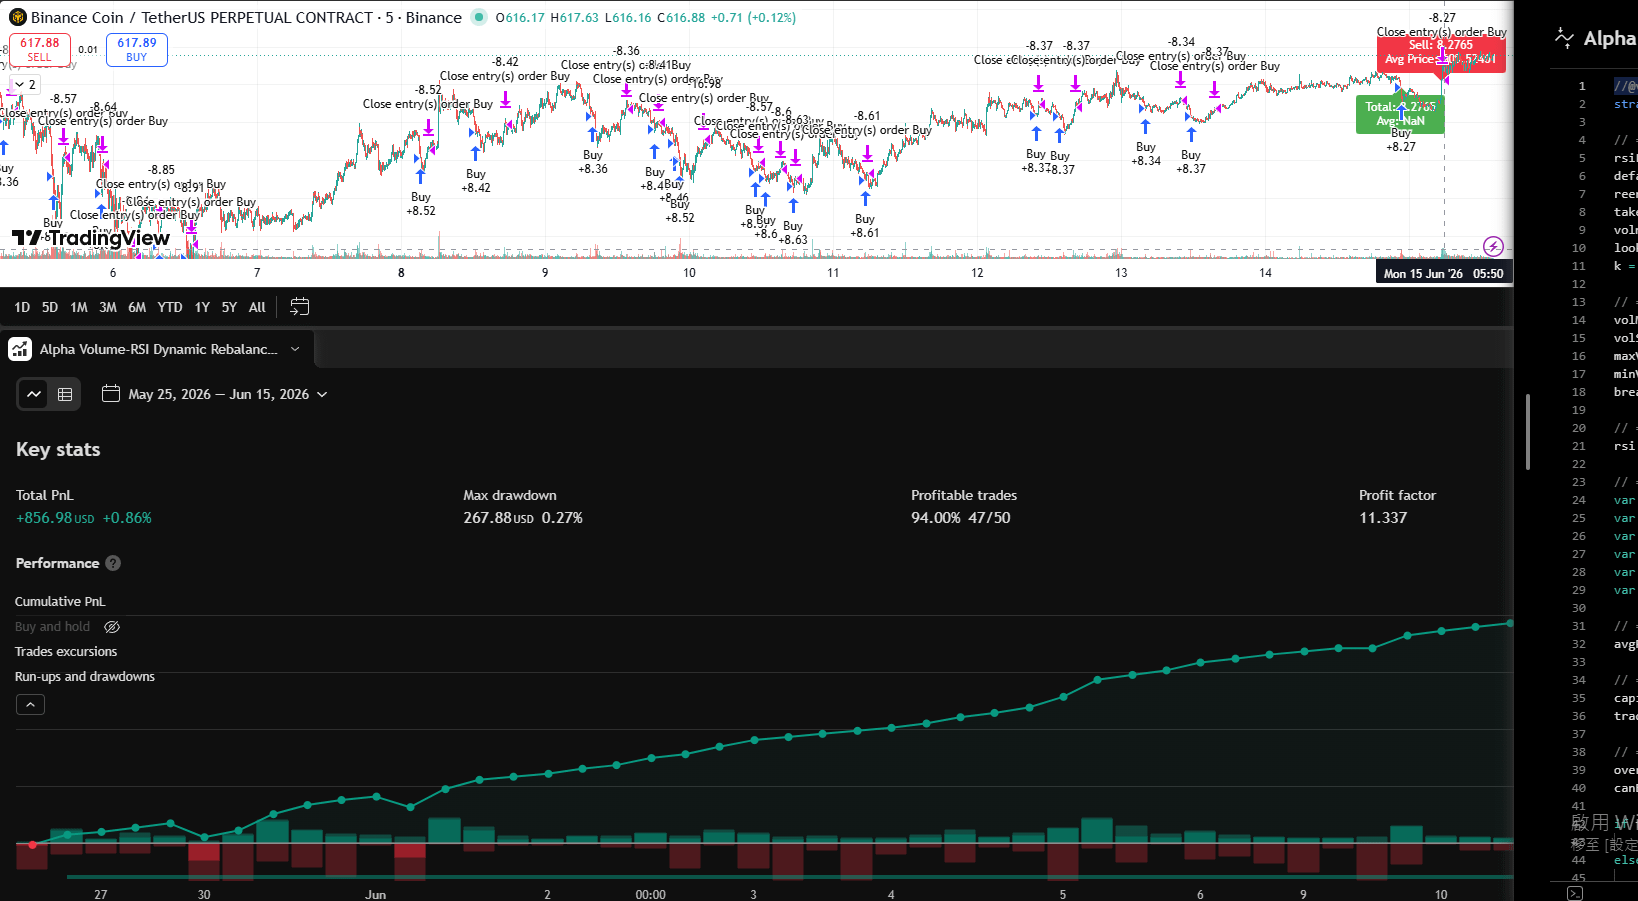Click line number 1 in the code editor
This screenshot has width=1638, height=901.
tap(1582, 86)
